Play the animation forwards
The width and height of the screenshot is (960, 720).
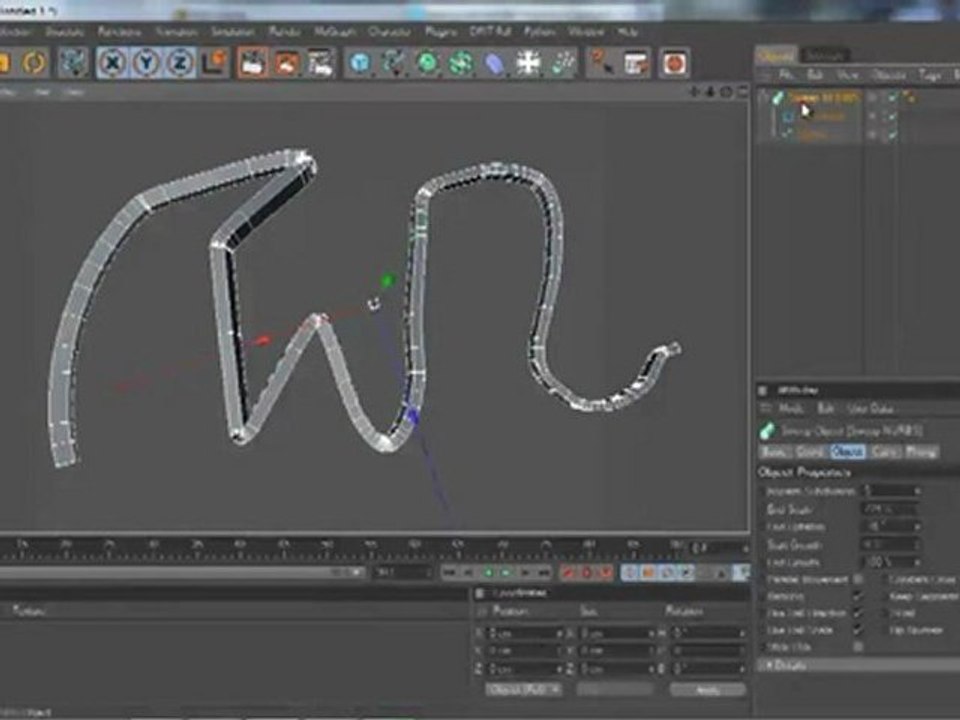tap(506, 572)
